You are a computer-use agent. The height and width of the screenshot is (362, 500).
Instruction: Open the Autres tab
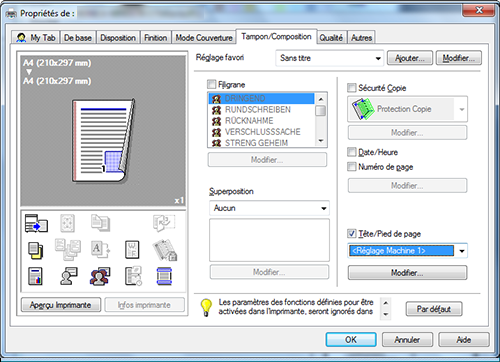361,38
